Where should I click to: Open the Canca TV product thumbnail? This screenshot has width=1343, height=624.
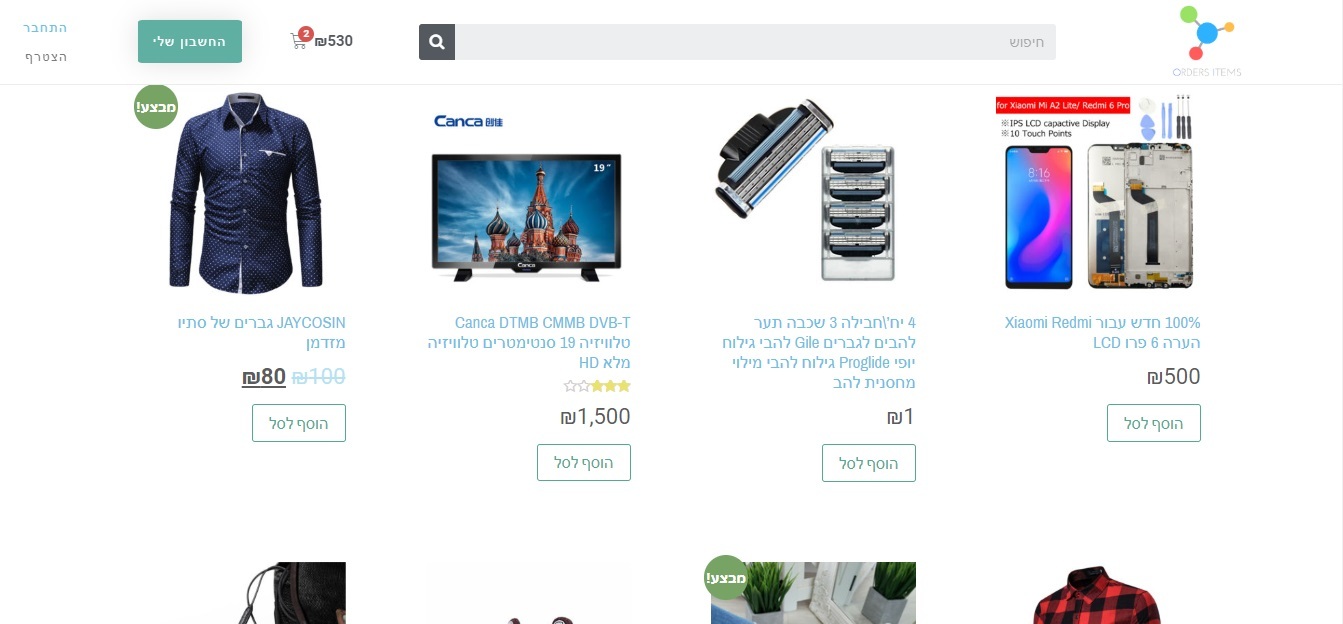point(528,193)
